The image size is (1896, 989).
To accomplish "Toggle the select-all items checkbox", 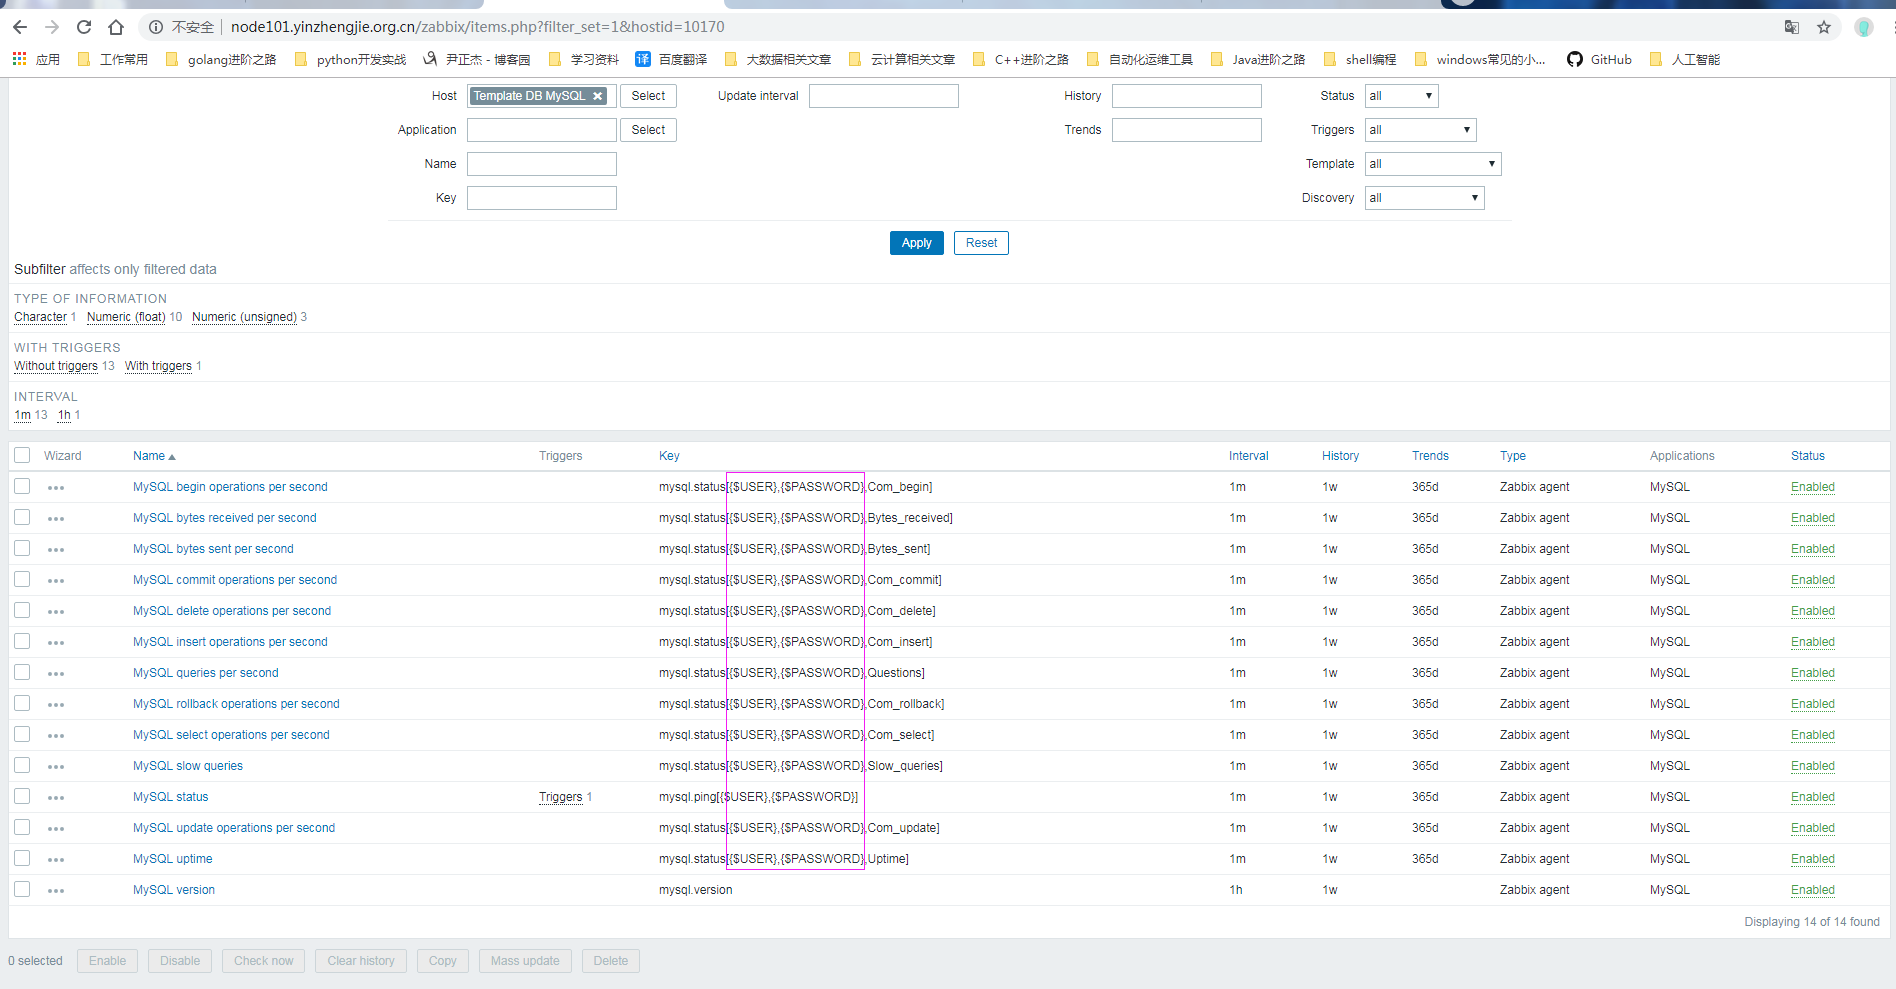I will pyautogui.click(x=22, y=455).
